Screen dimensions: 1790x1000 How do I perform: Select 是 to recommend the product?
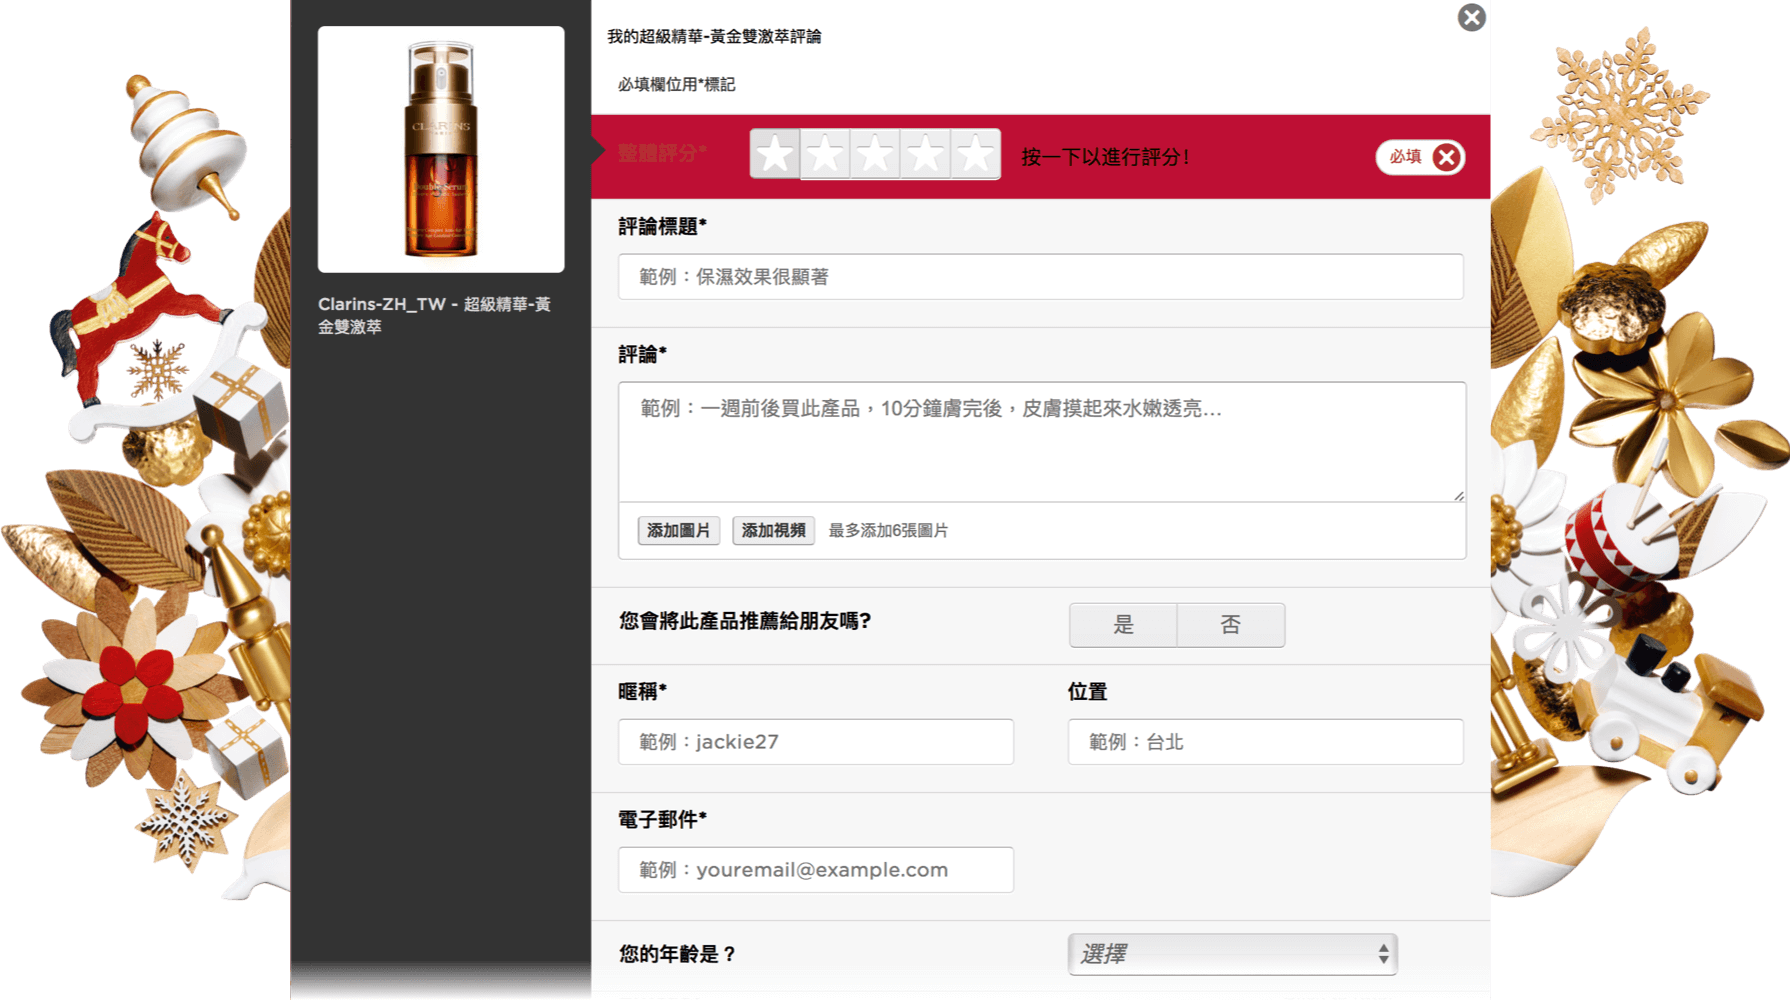[1123, 625]
